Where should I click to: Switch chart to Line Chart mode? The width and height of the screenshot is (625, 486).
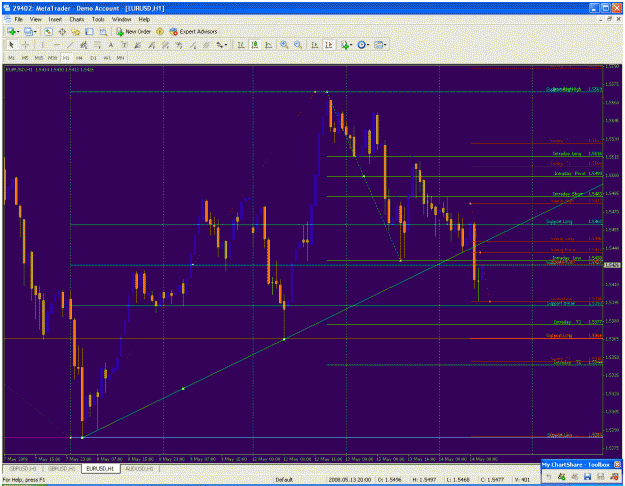pyautogui.click(x=269, y=45)
